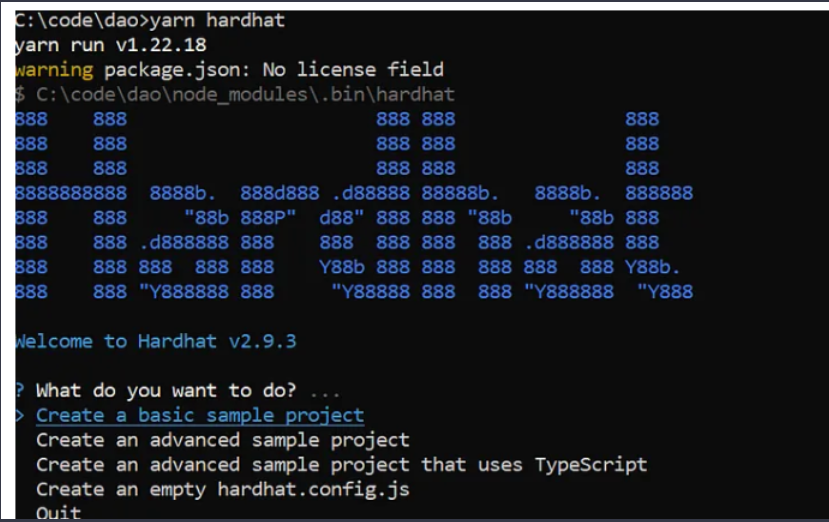Click the "Welcome to Hardhat v2.9.3" line
Image resolution: width=829 pixels, height=522 pixels.
pyautogui.click(x=156, y=341)
